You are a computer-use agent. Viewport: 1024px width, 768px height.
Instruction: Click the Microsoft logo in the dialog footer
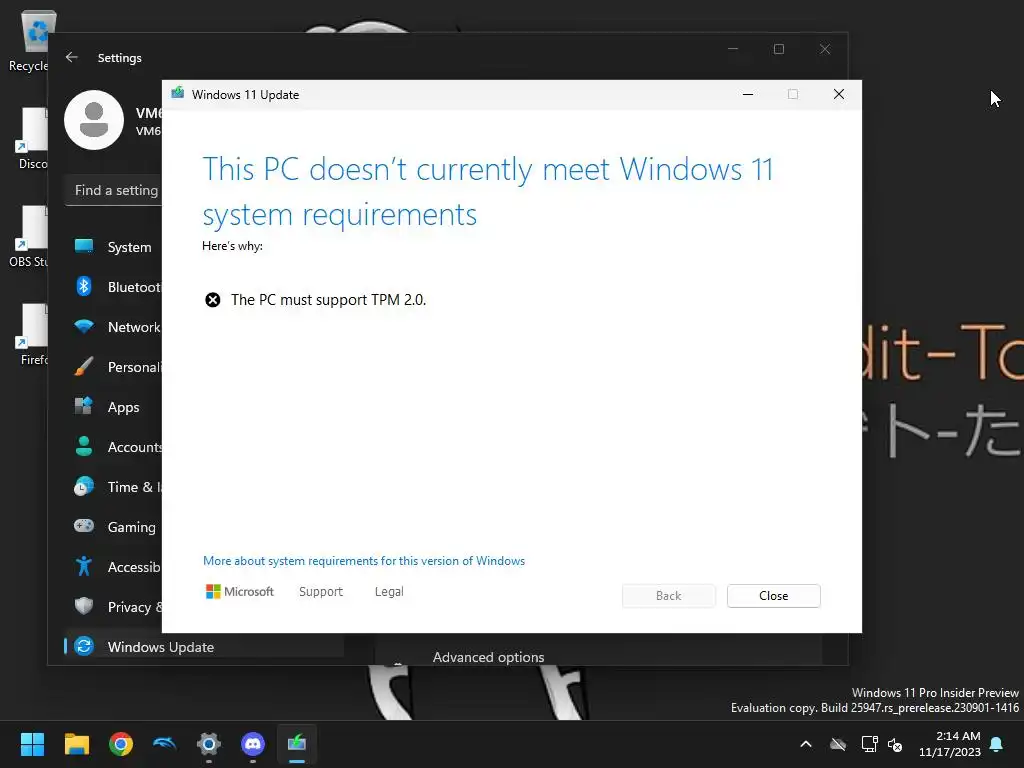[x=240, y=592]
